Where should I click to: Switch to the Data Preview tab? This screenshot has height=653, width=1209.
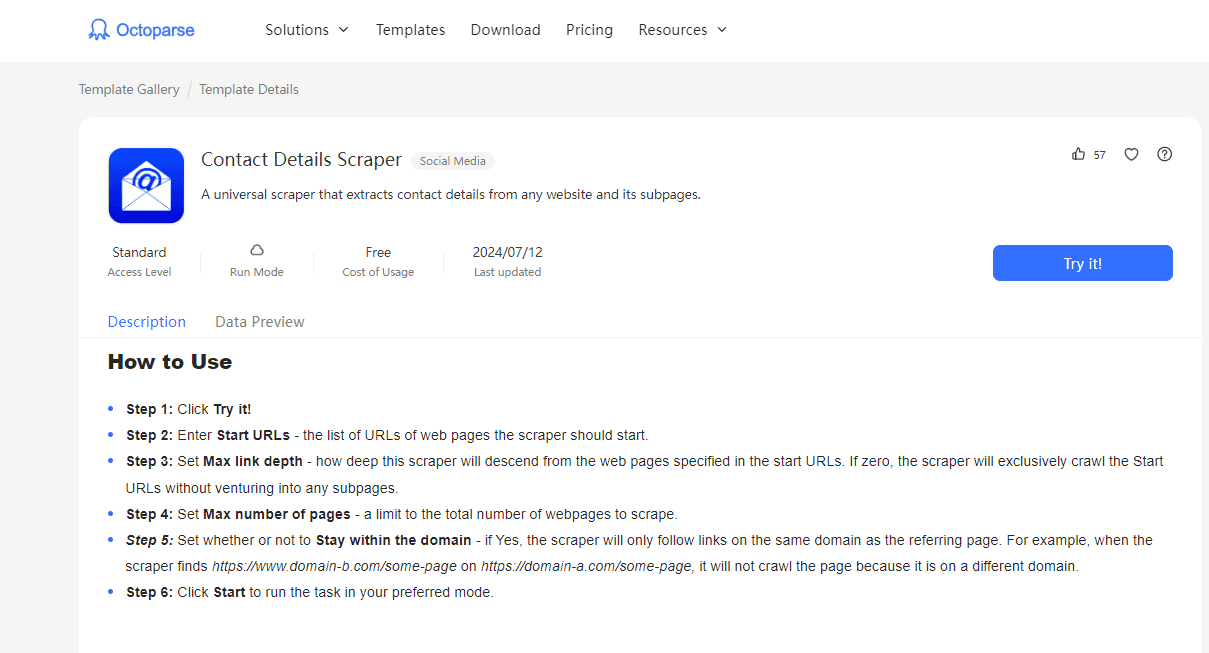click(260, 322)
